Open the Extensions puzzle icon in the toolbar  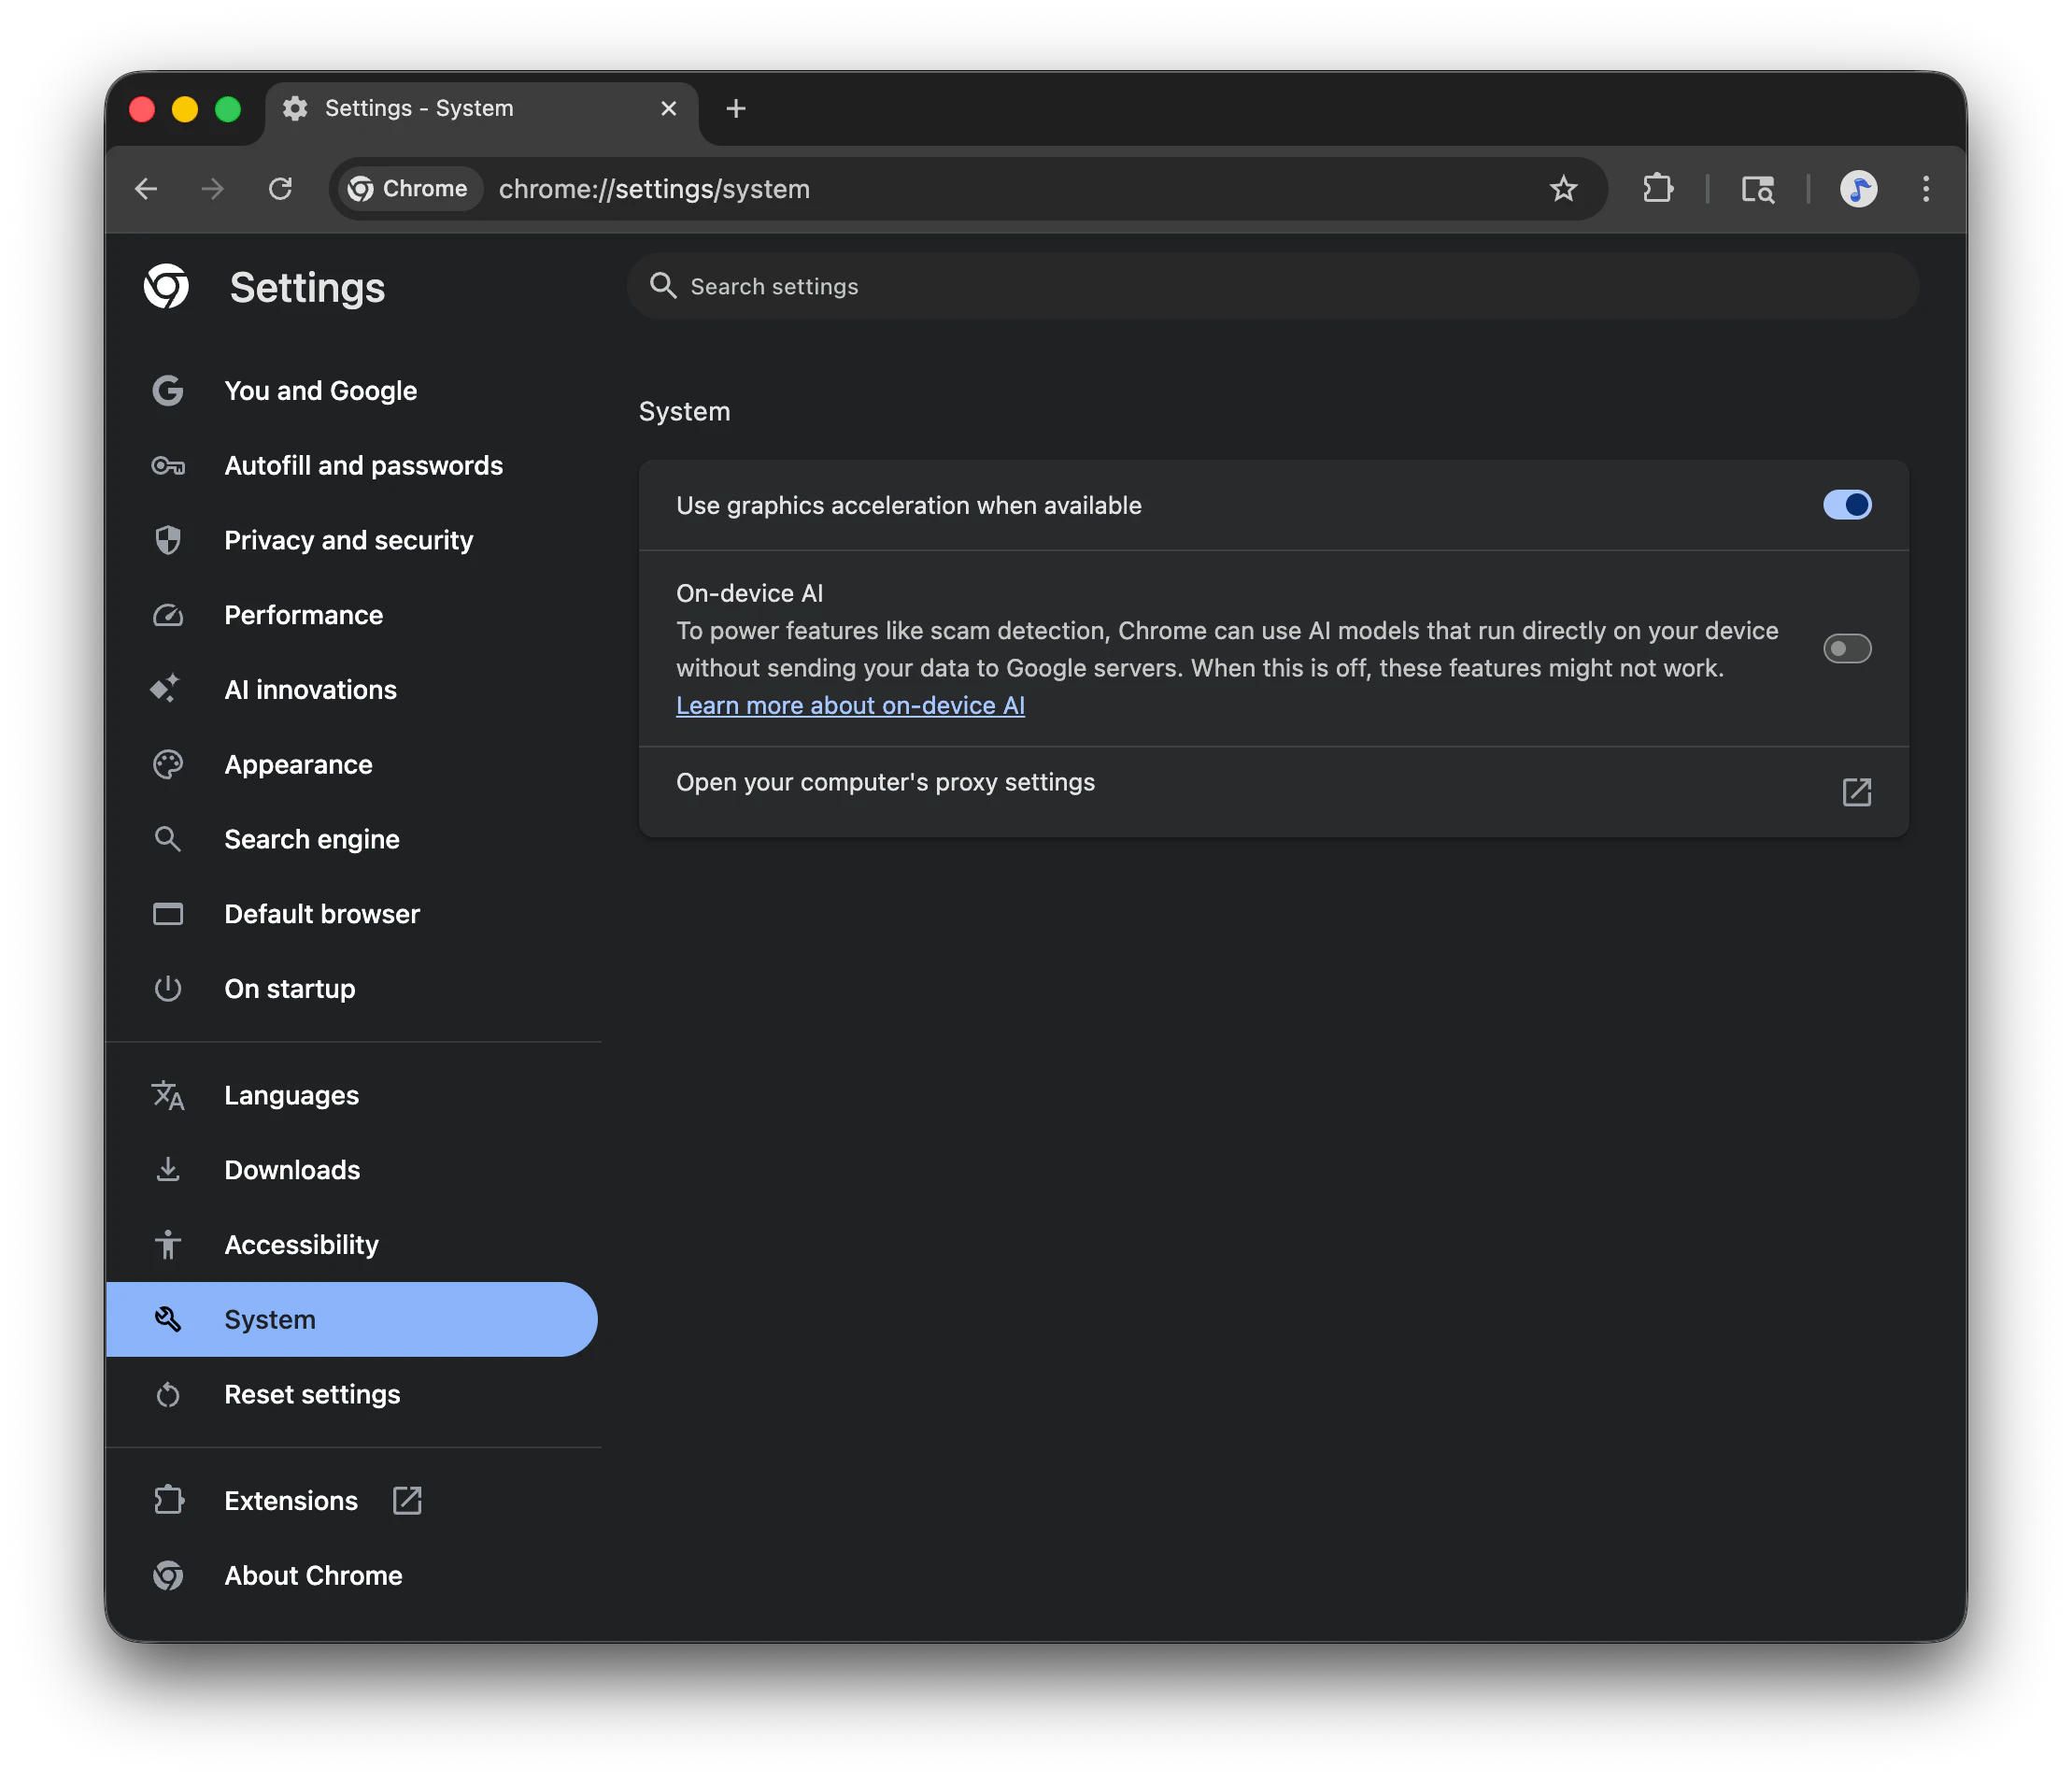coord(1657,189)
